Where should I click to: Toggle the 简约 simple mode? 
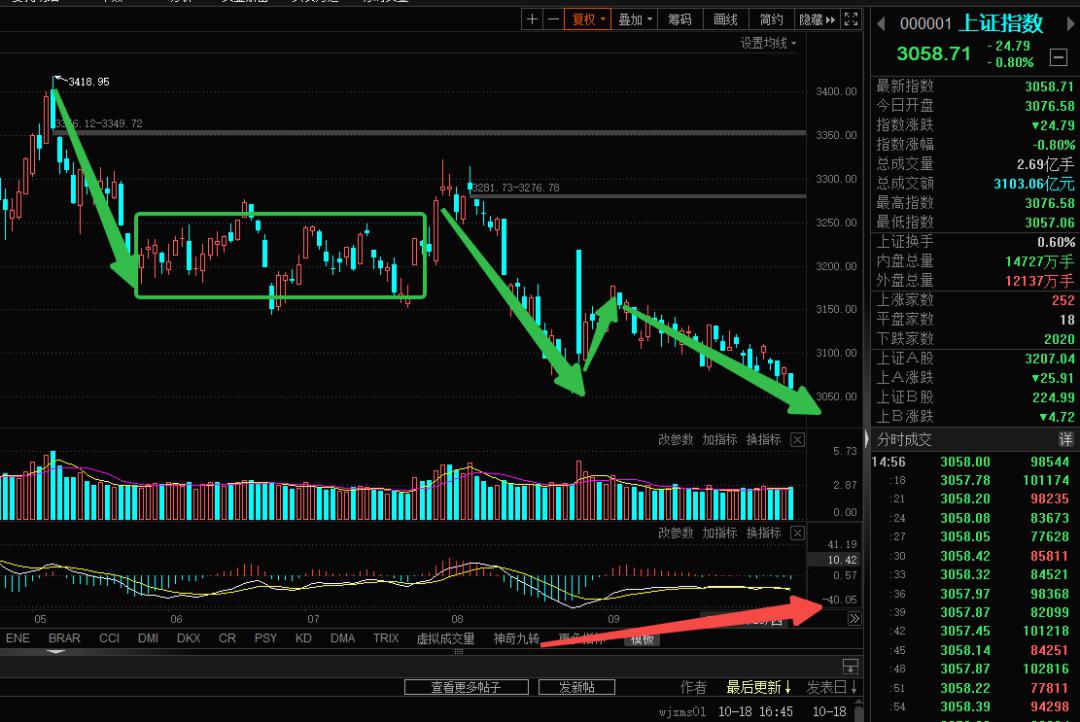click(x=771, y=19)
